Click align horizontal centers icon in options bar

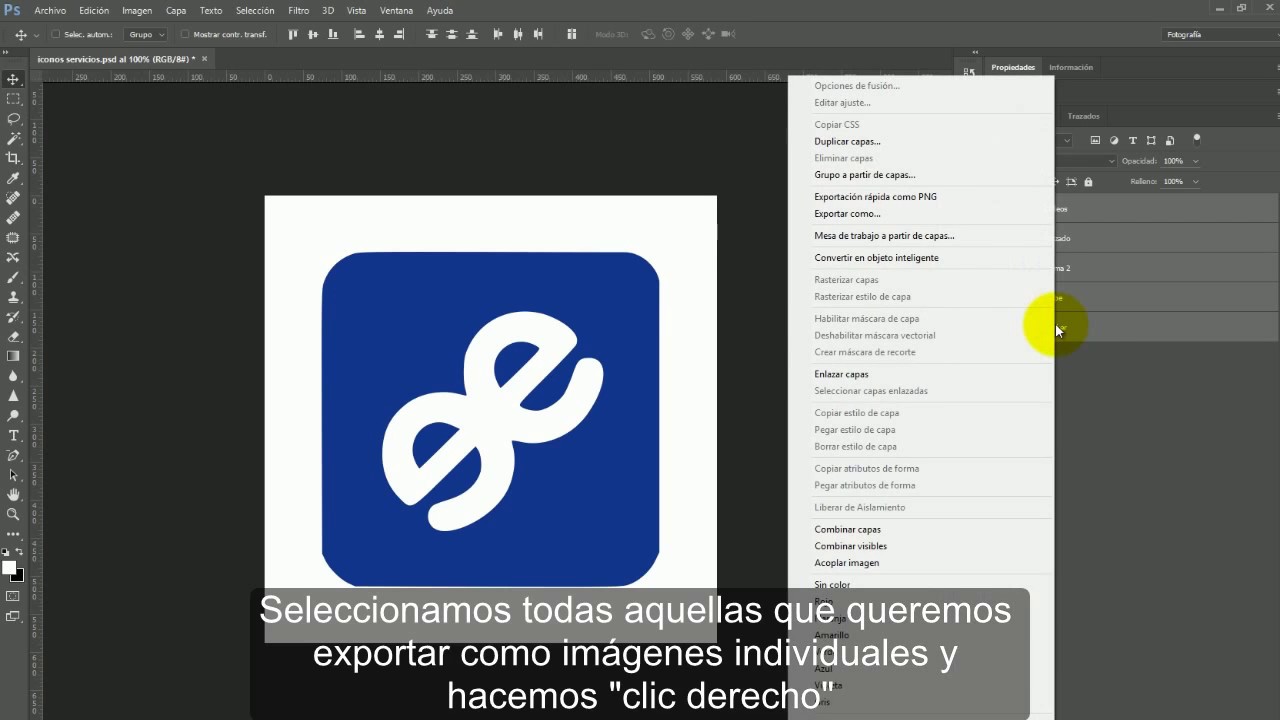(x=379, y=34)
